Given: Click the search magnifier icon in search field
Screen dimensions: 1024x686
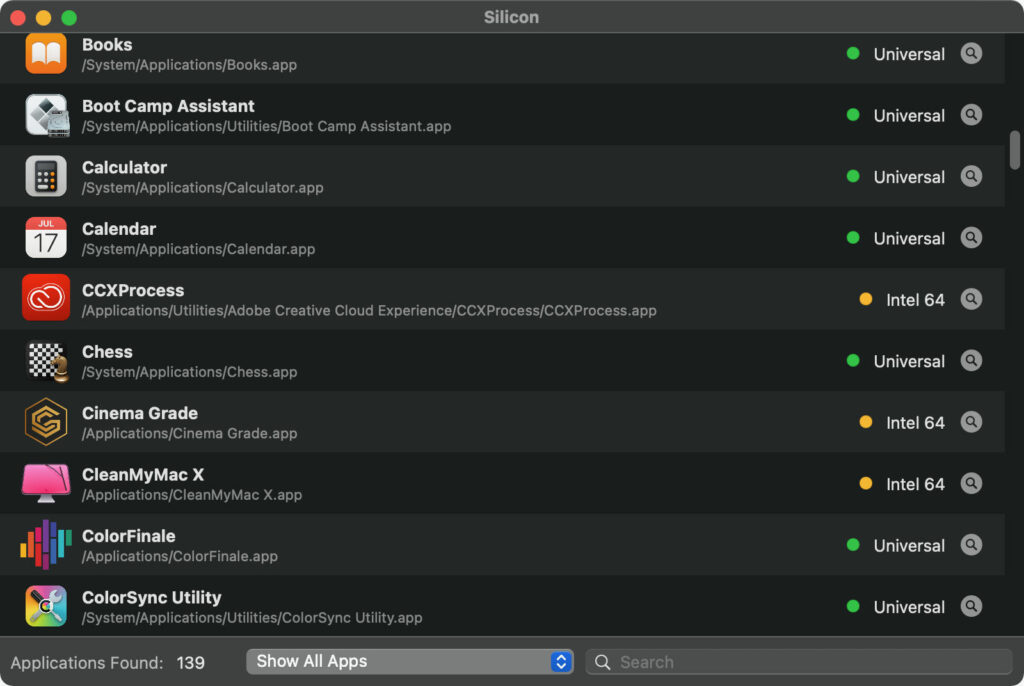Looking at the screenshot, I should (602, 662).
